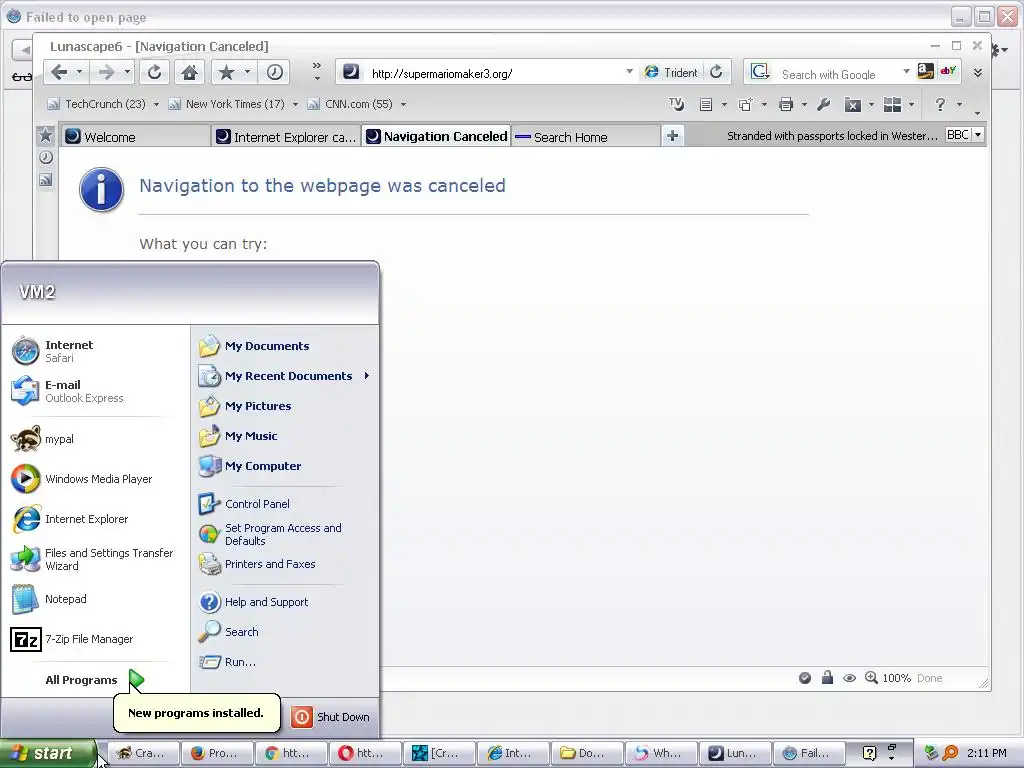The width and height of the screenshot is (1024, 768).
Task: Switch to the Search Home tab
Action: point(585,136)
